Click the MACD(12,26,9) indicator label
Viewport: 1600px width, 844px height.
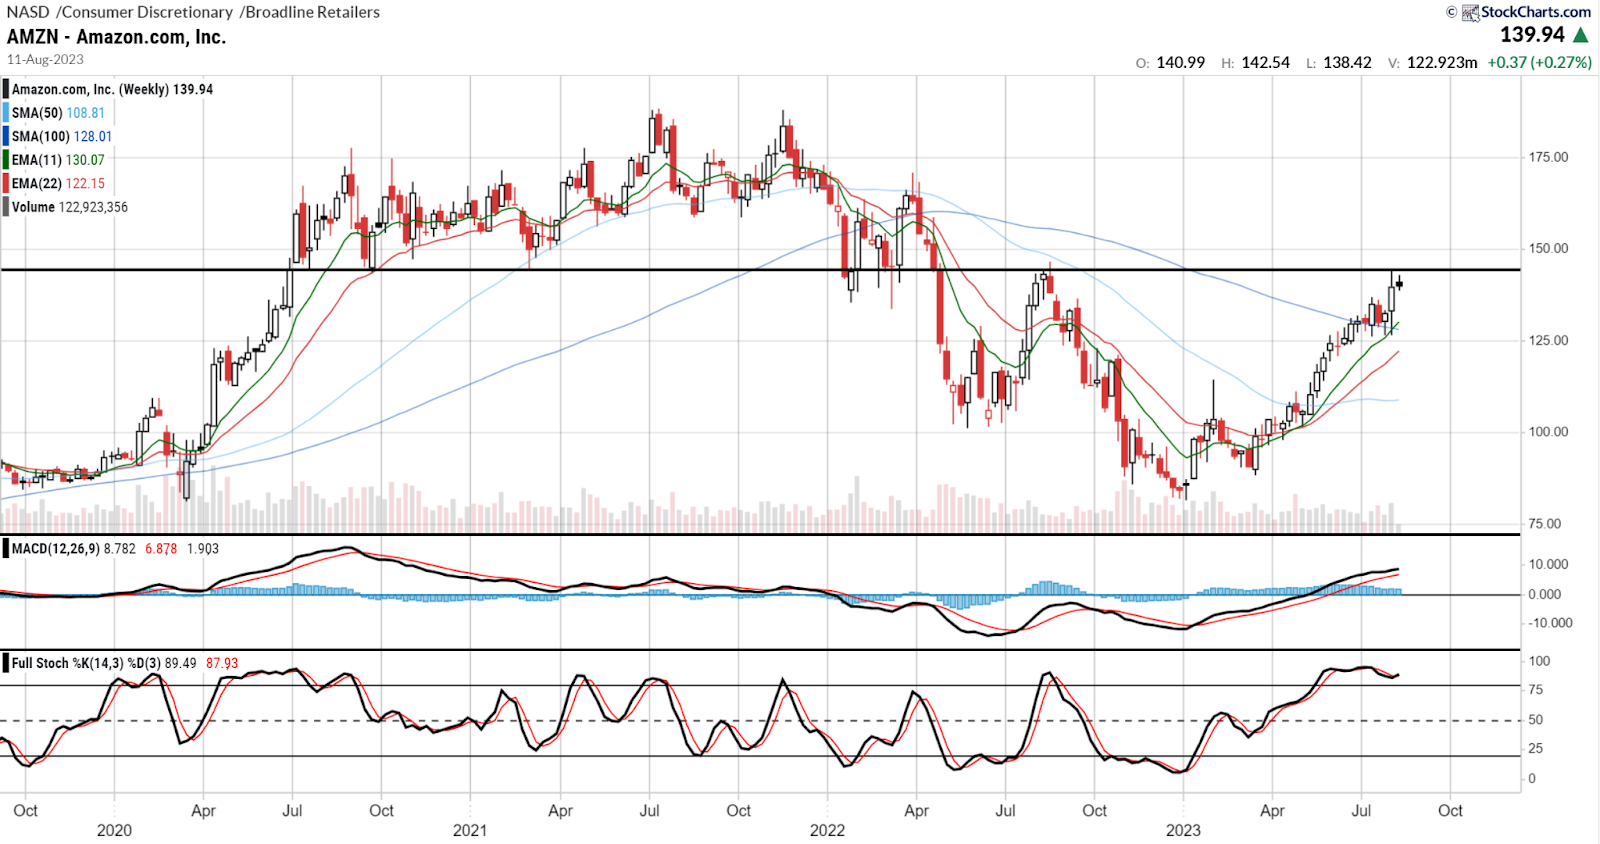click(x=55, y=548)
